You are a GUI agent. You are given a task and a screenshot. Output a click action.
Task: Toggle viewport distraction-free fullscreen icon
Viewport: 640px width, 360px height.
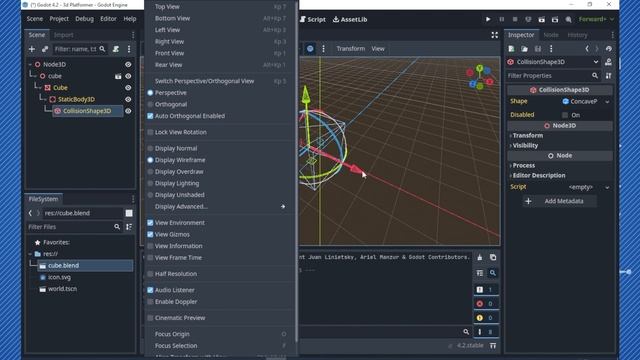point(495,35)
